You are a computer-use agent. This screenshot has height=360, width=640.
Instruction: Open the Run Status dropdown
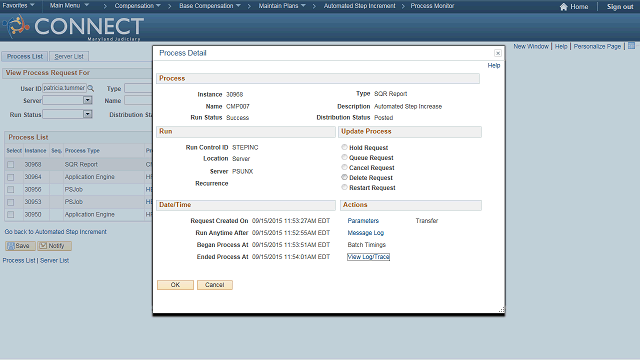click(x=87, y=114)
